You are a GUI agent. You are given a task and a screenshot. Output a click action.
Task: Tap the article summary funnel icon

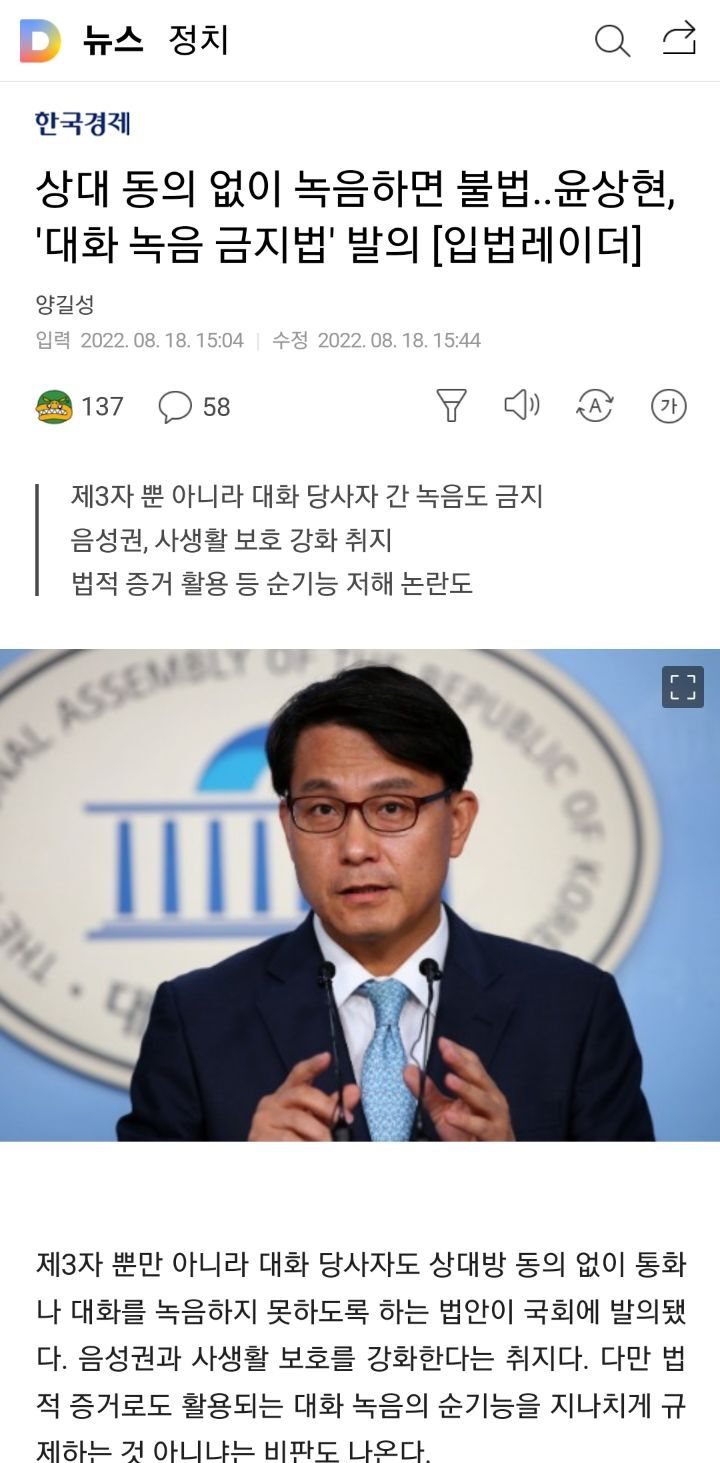452,405
